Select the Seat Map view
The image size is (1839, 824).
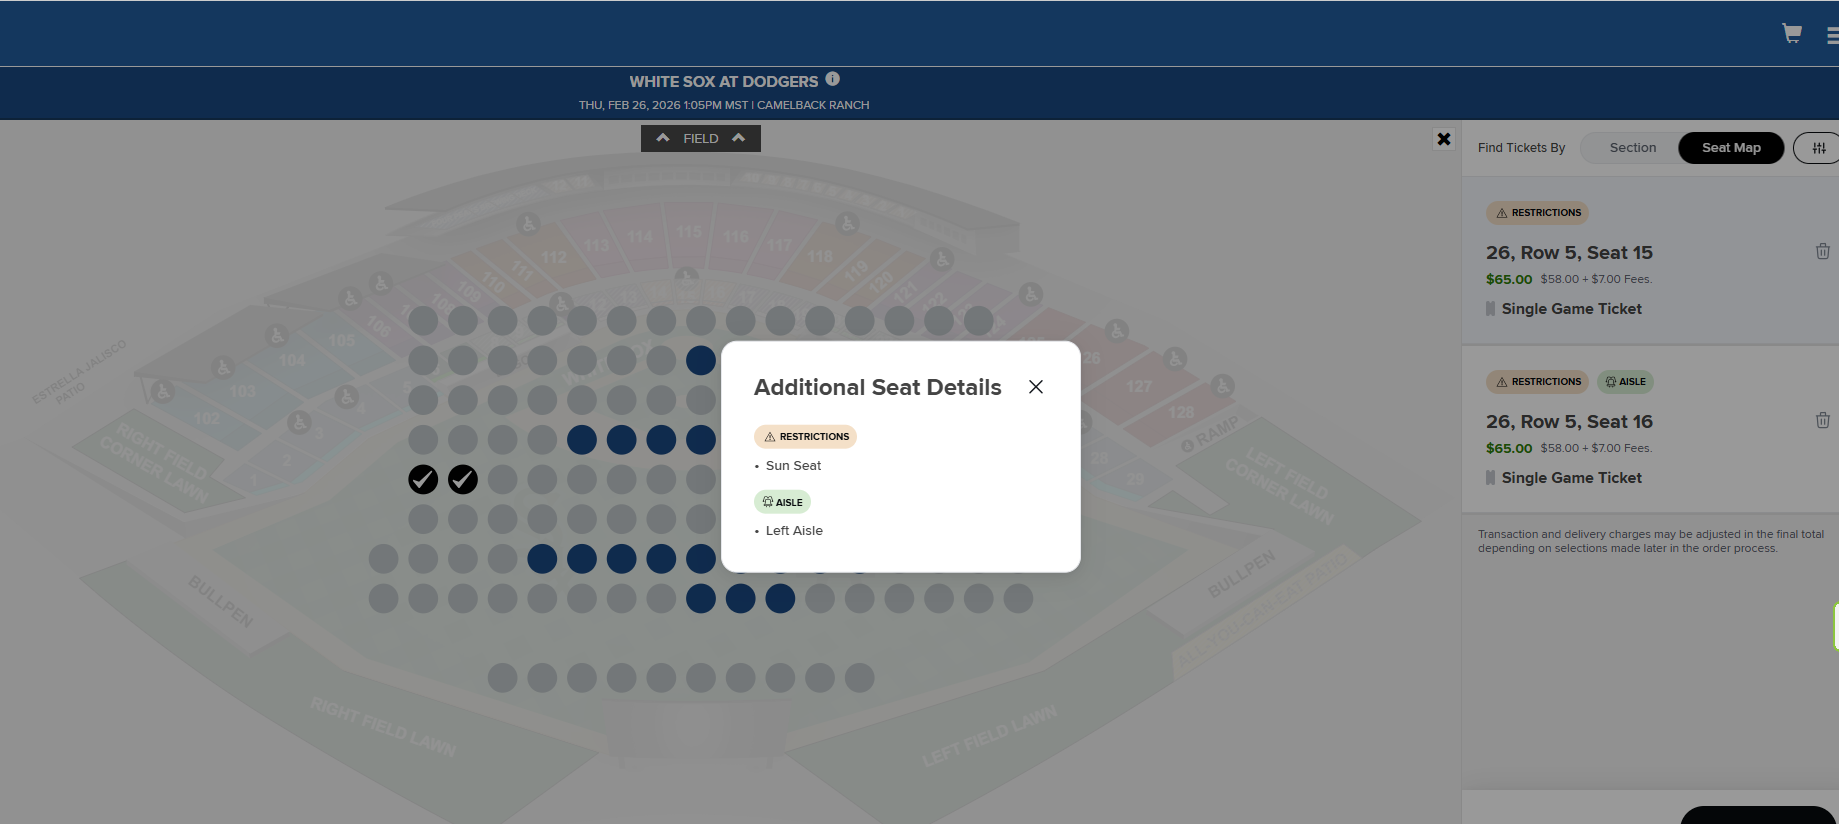click(1730, 148)
